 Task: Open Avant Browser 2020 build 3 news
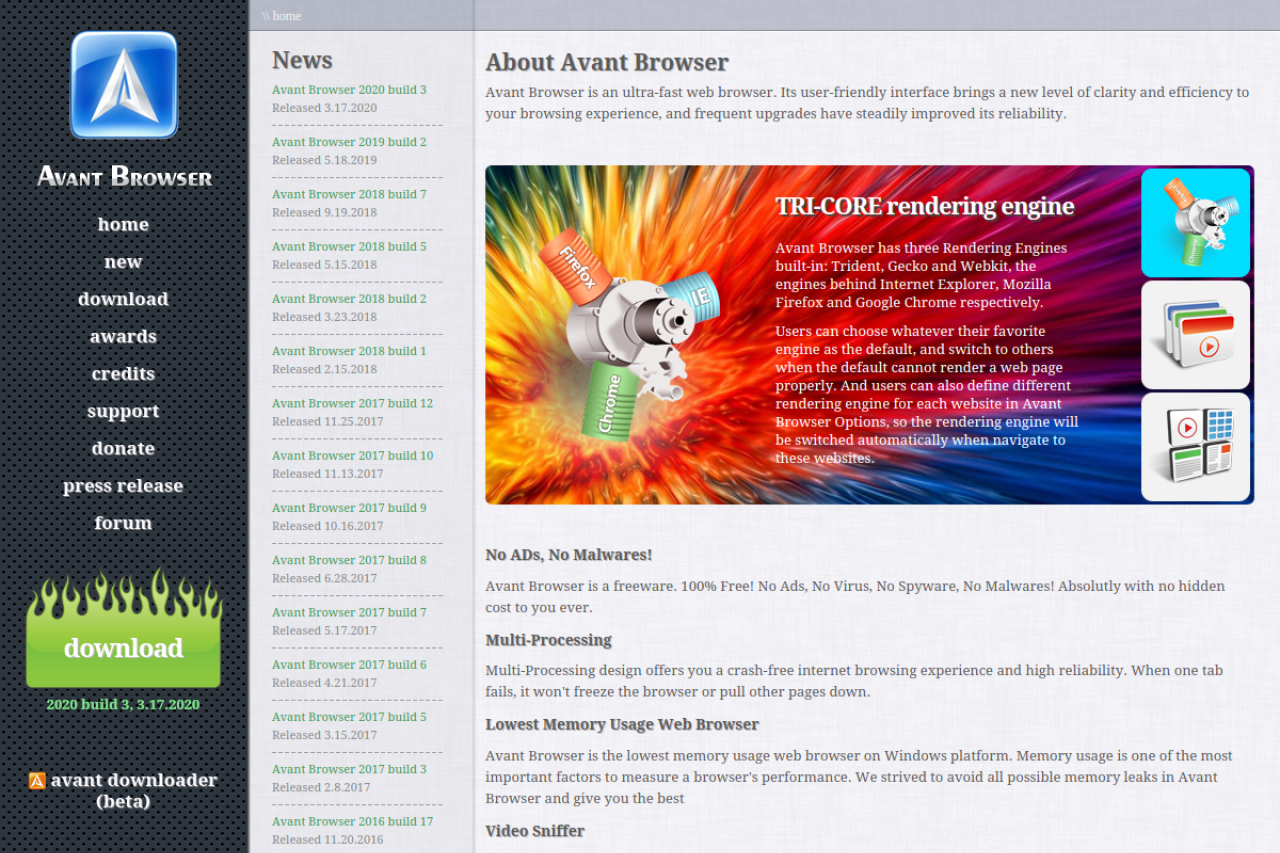[349, 90]
